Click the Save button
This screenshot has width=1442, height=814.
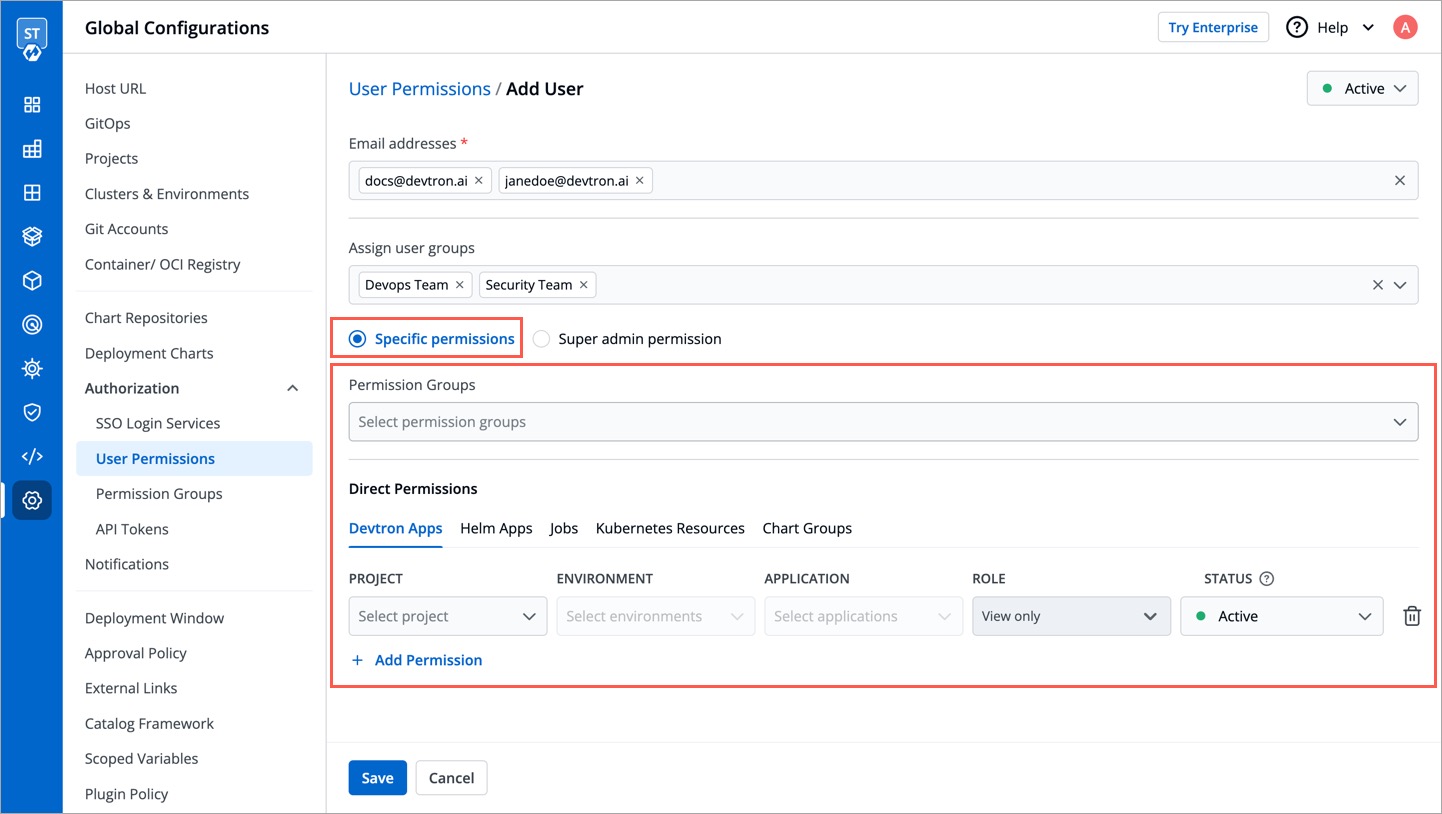coord(377,778)
